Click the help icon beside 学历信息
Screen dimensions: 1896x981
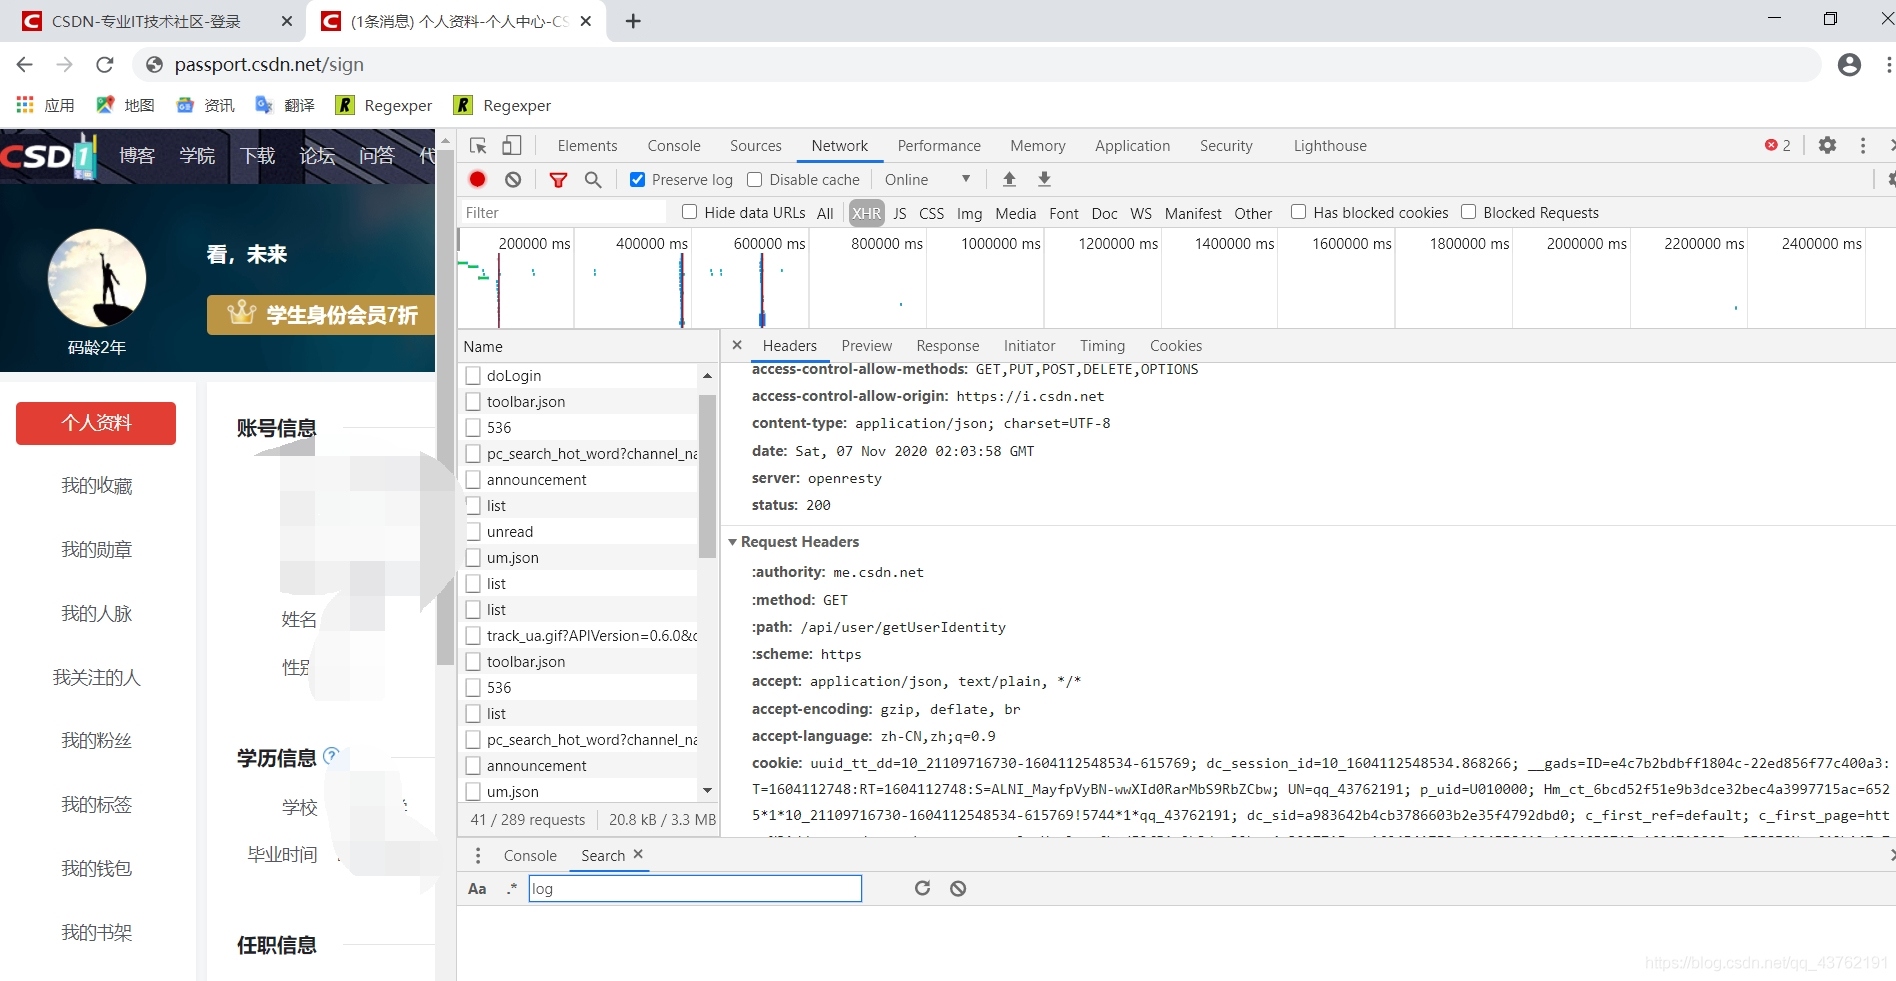click(331, 755)
